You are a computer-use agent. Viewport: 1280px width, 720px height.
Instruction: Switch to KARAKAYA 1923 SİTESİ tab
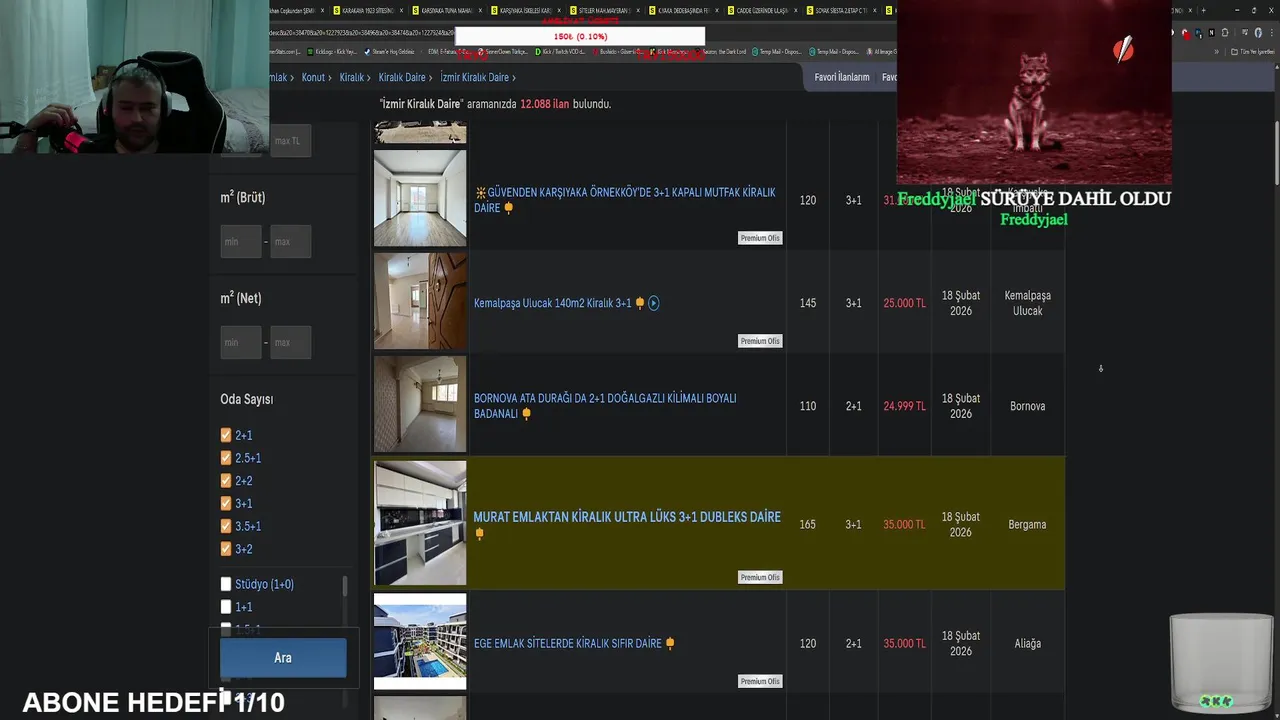tap(368, 10)
